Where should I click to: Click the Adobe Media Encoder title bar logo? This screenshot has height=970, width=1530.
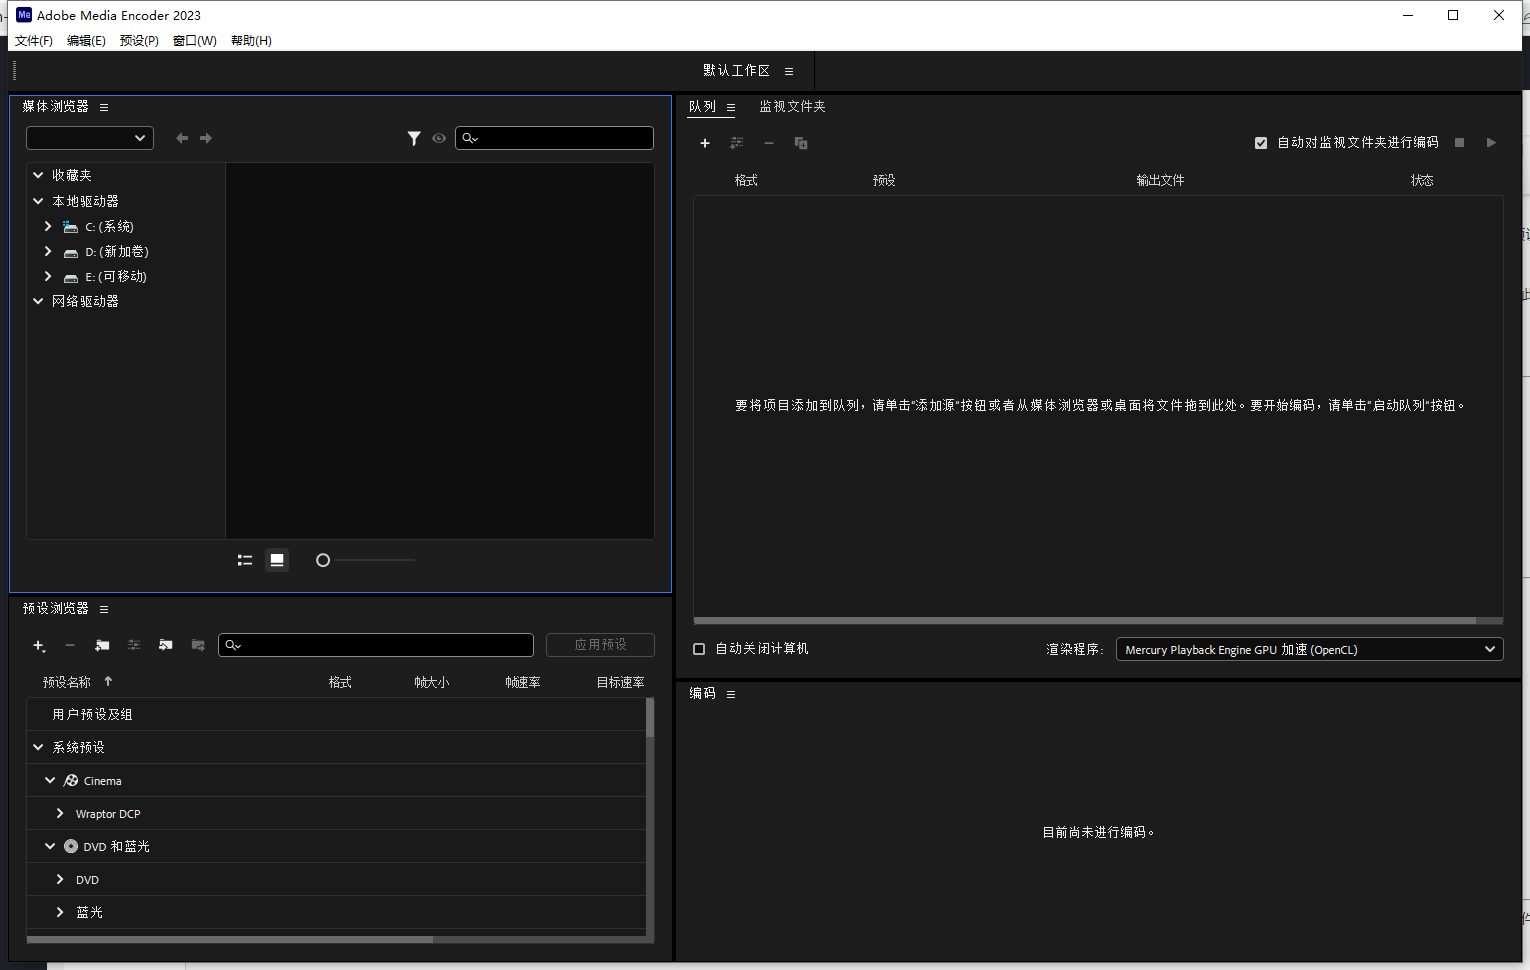(24, 15)
